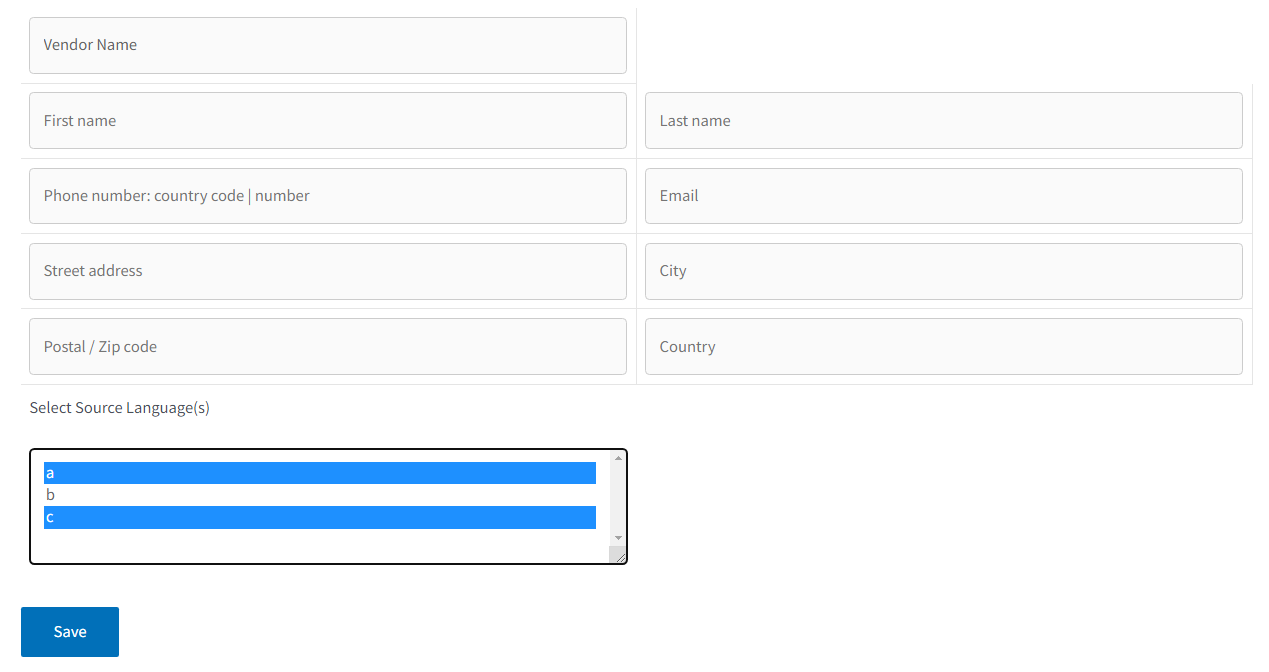Select the Street address field
The width and height of the screenshot is (1269, 672).
tap(327, 271)
